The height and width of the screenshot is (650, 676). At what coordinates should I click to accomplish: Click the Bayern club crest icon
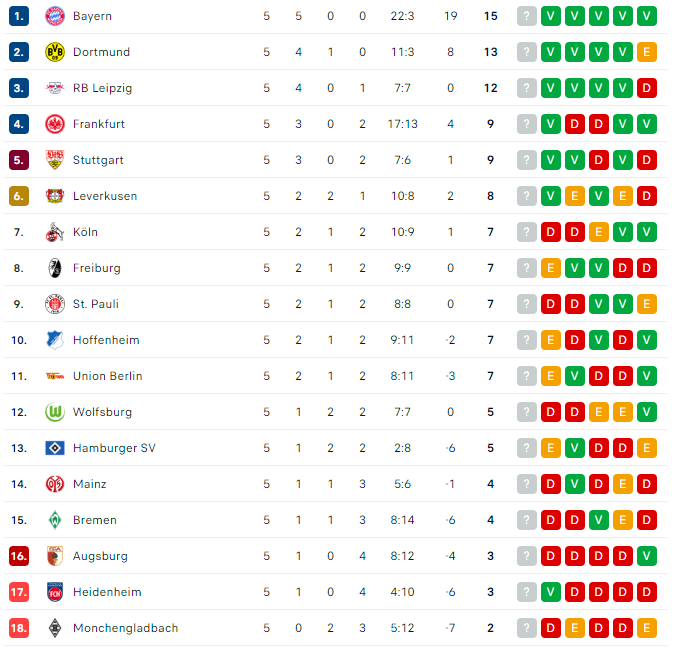[x=54, y=16]
